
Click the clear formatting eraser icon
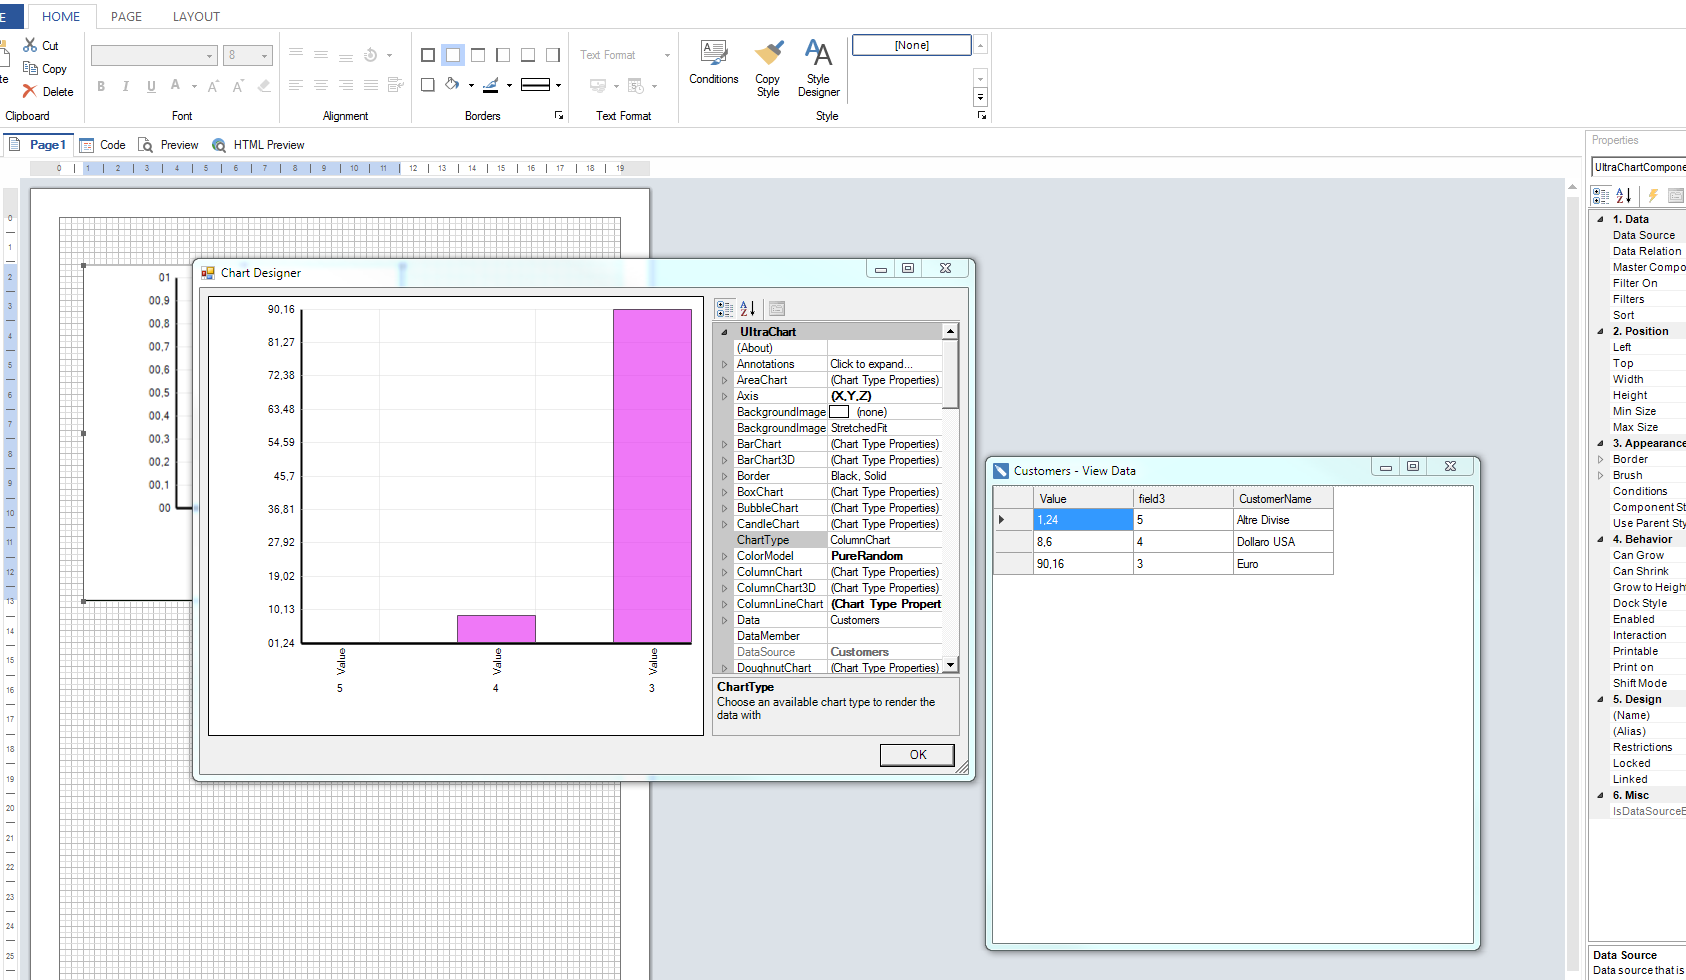264,86
